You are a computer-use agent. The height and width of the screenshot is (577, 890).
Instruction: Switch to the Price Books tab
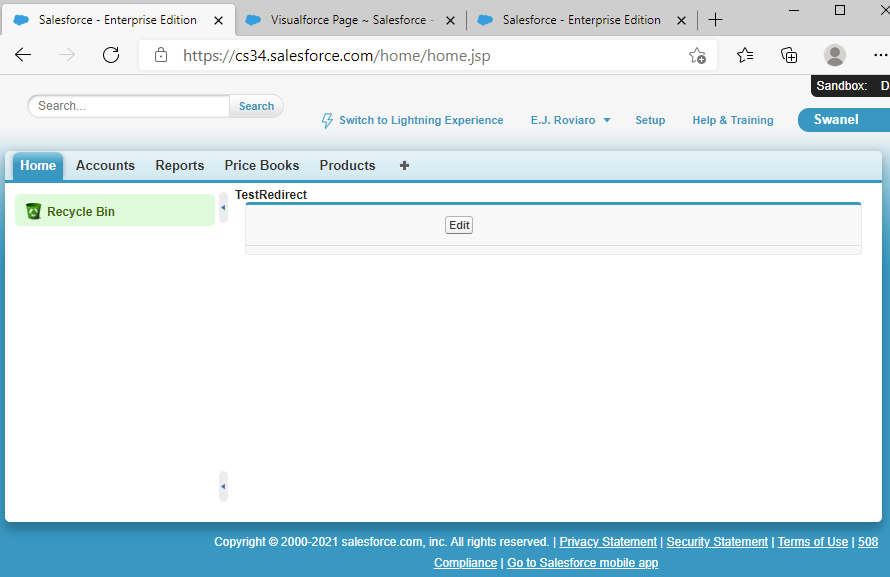point(261,166)
